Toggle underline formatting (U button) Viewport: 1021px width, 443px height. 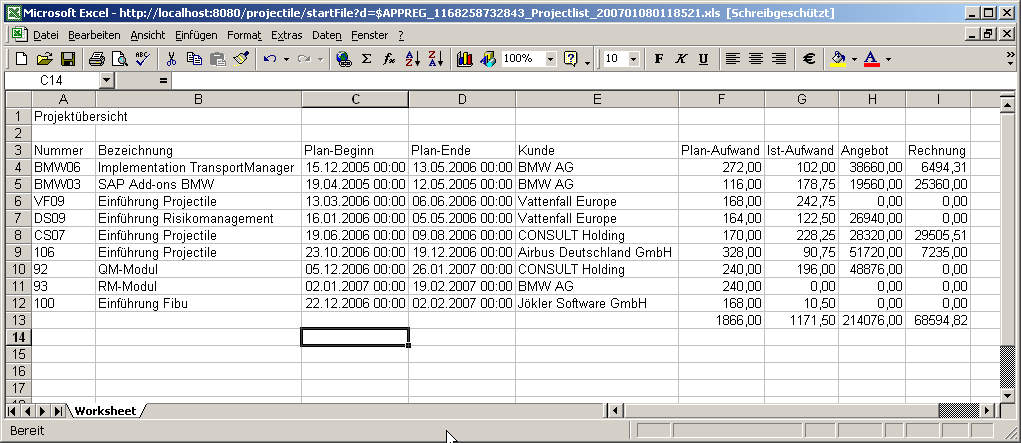(x=703, y=59)
